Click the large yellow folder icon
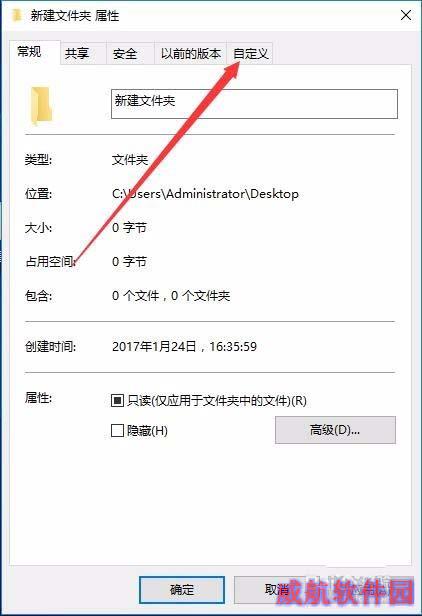Image resolution: width=422 pixels, height=616 pixels. pos(41,105)
